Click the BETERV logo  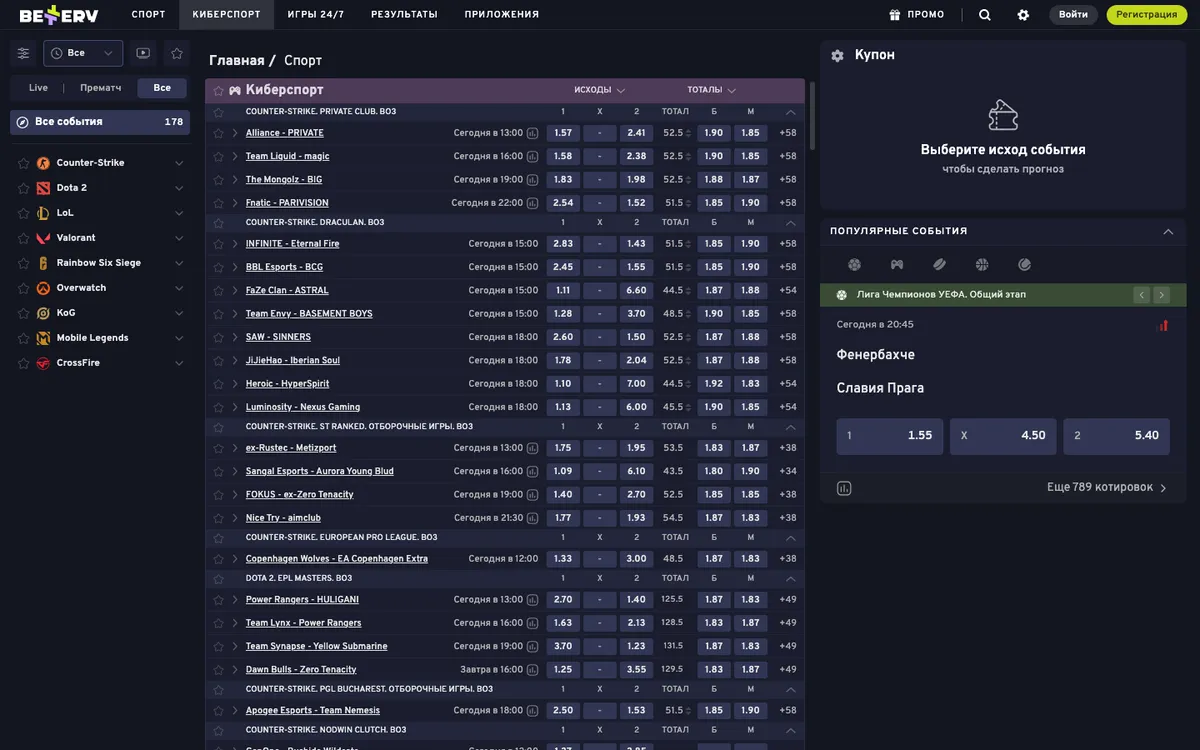click(x=58, y=15)
